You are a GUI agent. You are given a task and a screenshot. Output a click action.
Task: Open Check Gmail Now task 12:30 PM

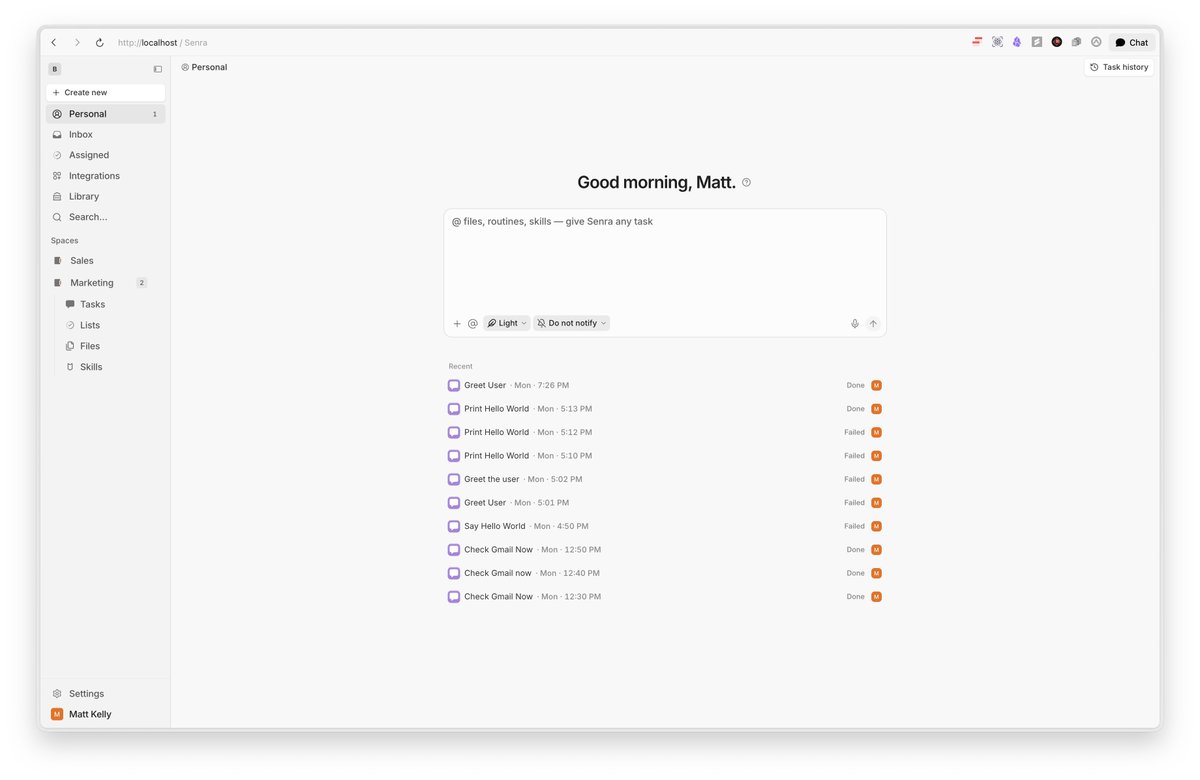click(x=665, y=597)
